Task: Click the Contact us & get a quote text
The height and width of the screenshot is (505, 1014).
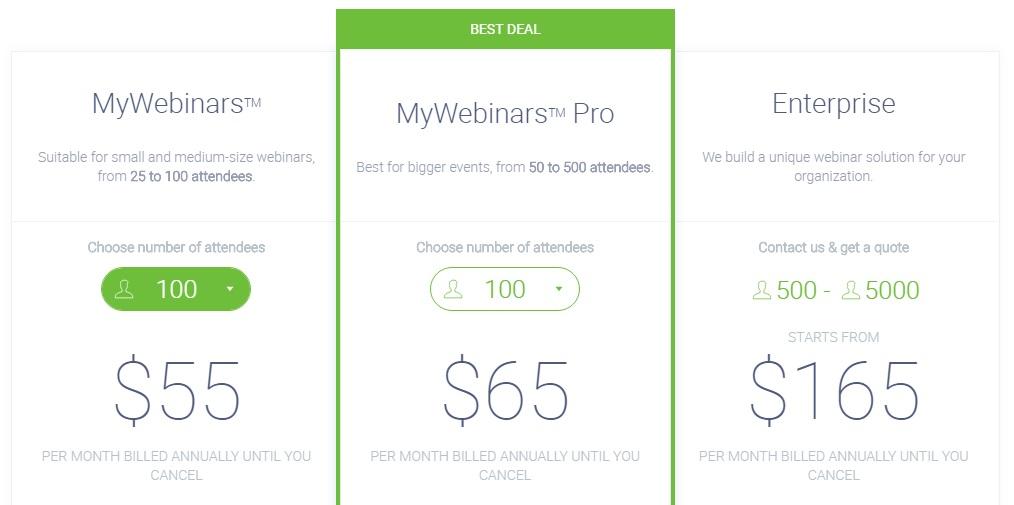Action: coord(834,248)
